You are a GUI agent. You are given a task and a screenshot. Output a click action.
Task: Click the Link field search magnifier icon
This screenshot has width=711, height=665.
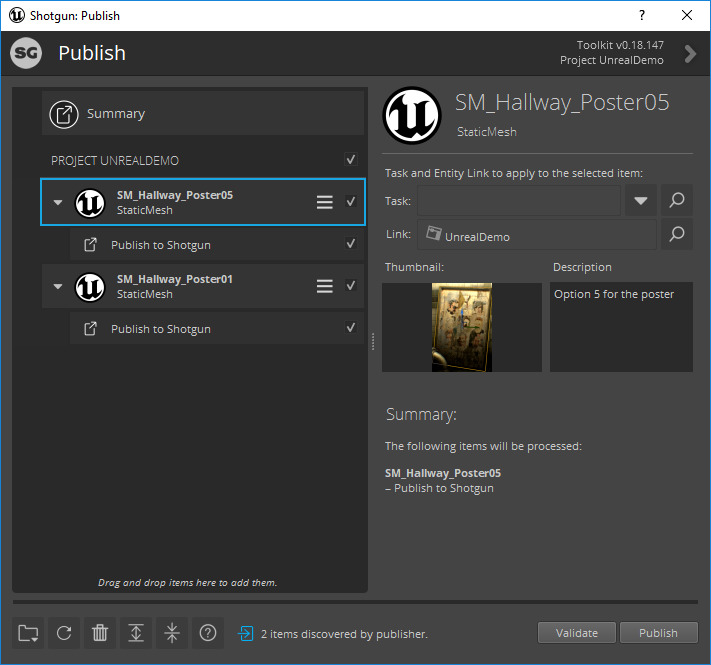tap(677, 235)
